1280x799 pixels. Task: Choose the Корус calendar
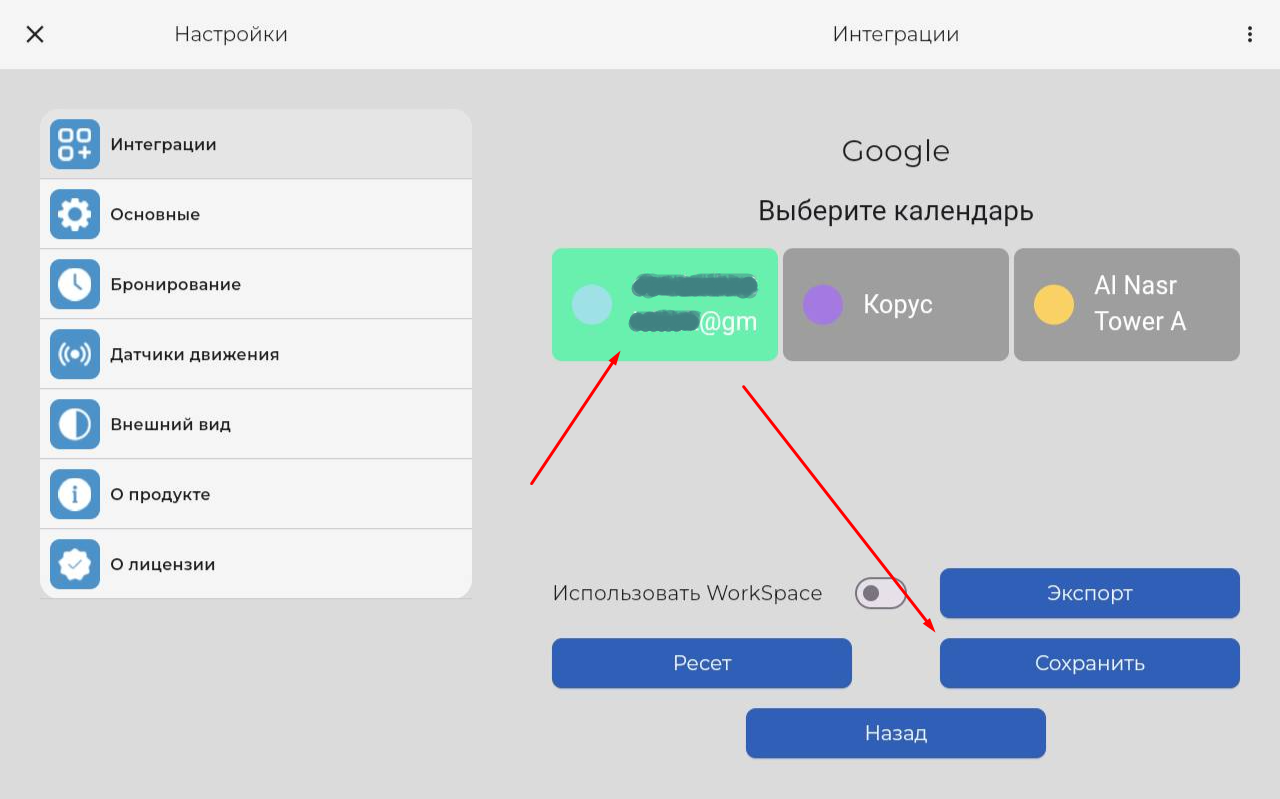(896, 304)
